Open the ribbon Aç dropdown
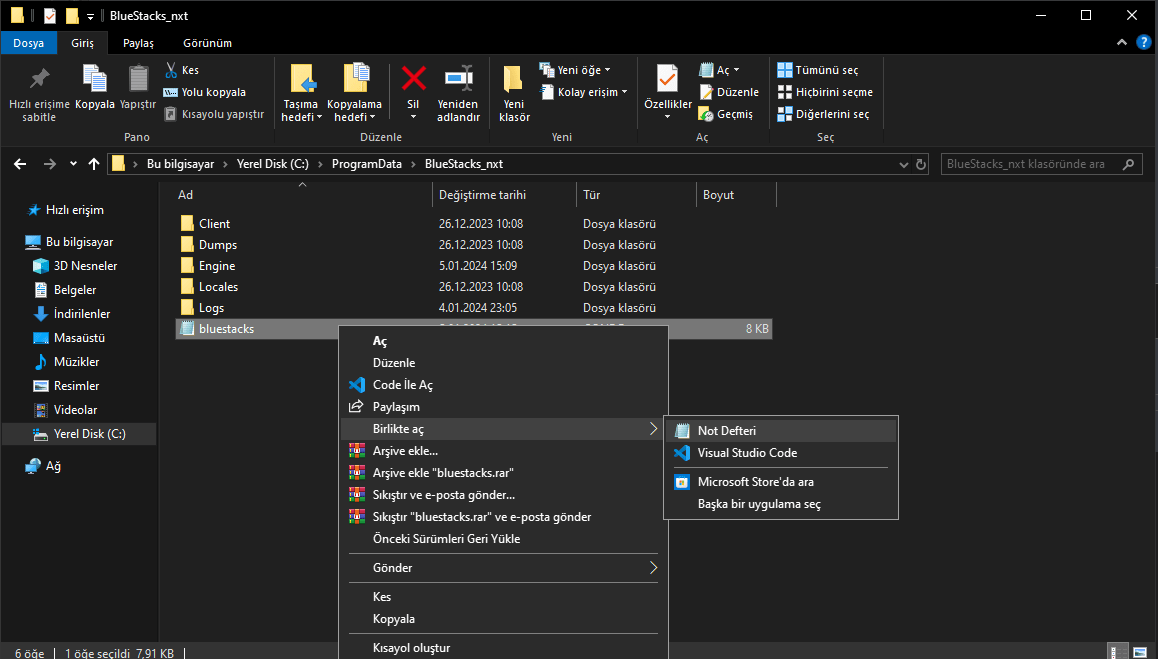Screen dimensions: 1158x659 coord(719,70)
